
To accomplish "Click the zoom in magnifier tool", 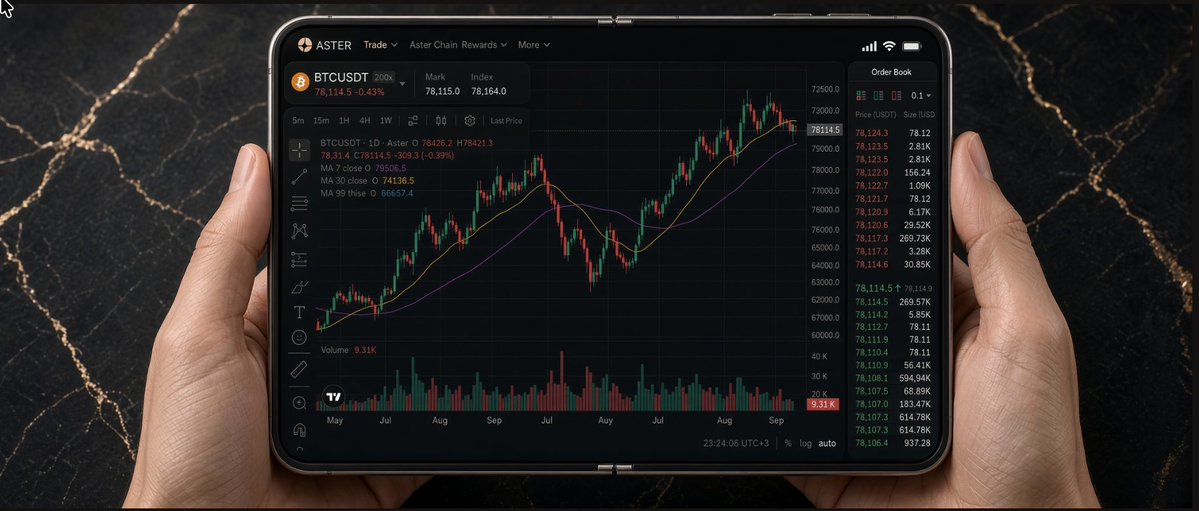I will 299,403.
